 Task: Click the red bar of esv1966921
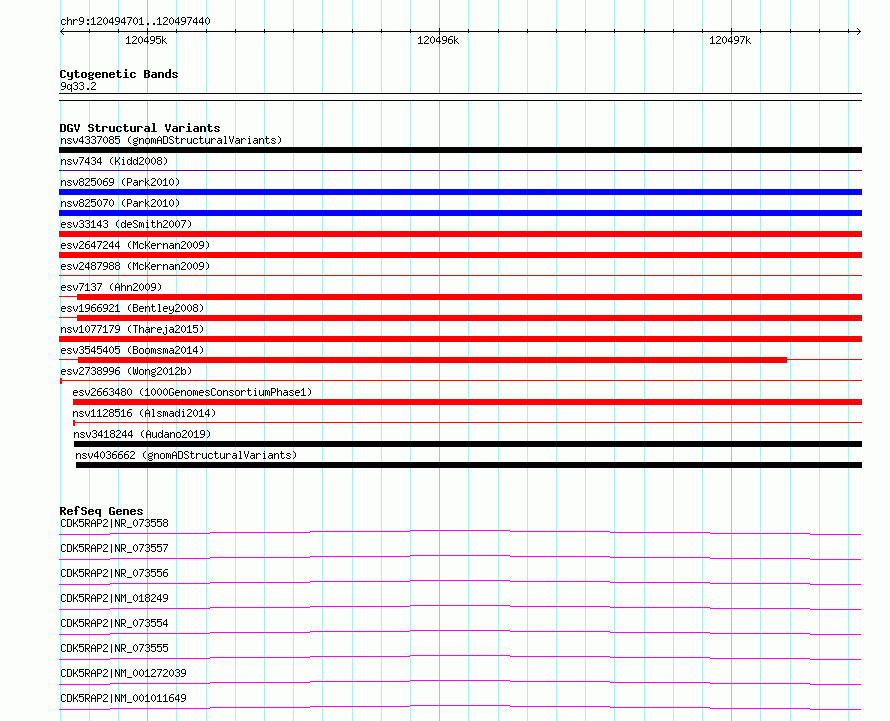point(469,318)
